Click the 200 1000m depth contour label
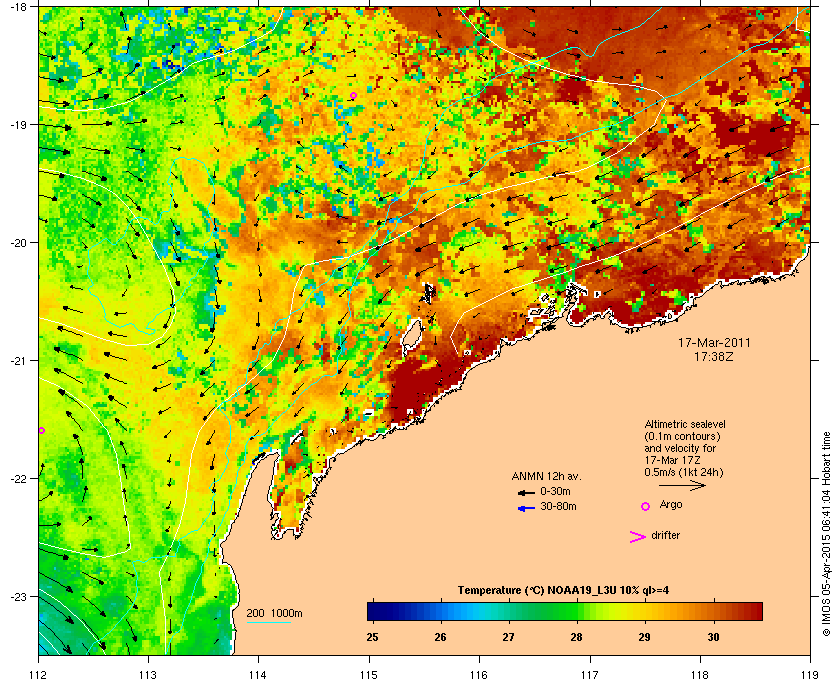The image size is (840, 680). [x=274, y=614]
